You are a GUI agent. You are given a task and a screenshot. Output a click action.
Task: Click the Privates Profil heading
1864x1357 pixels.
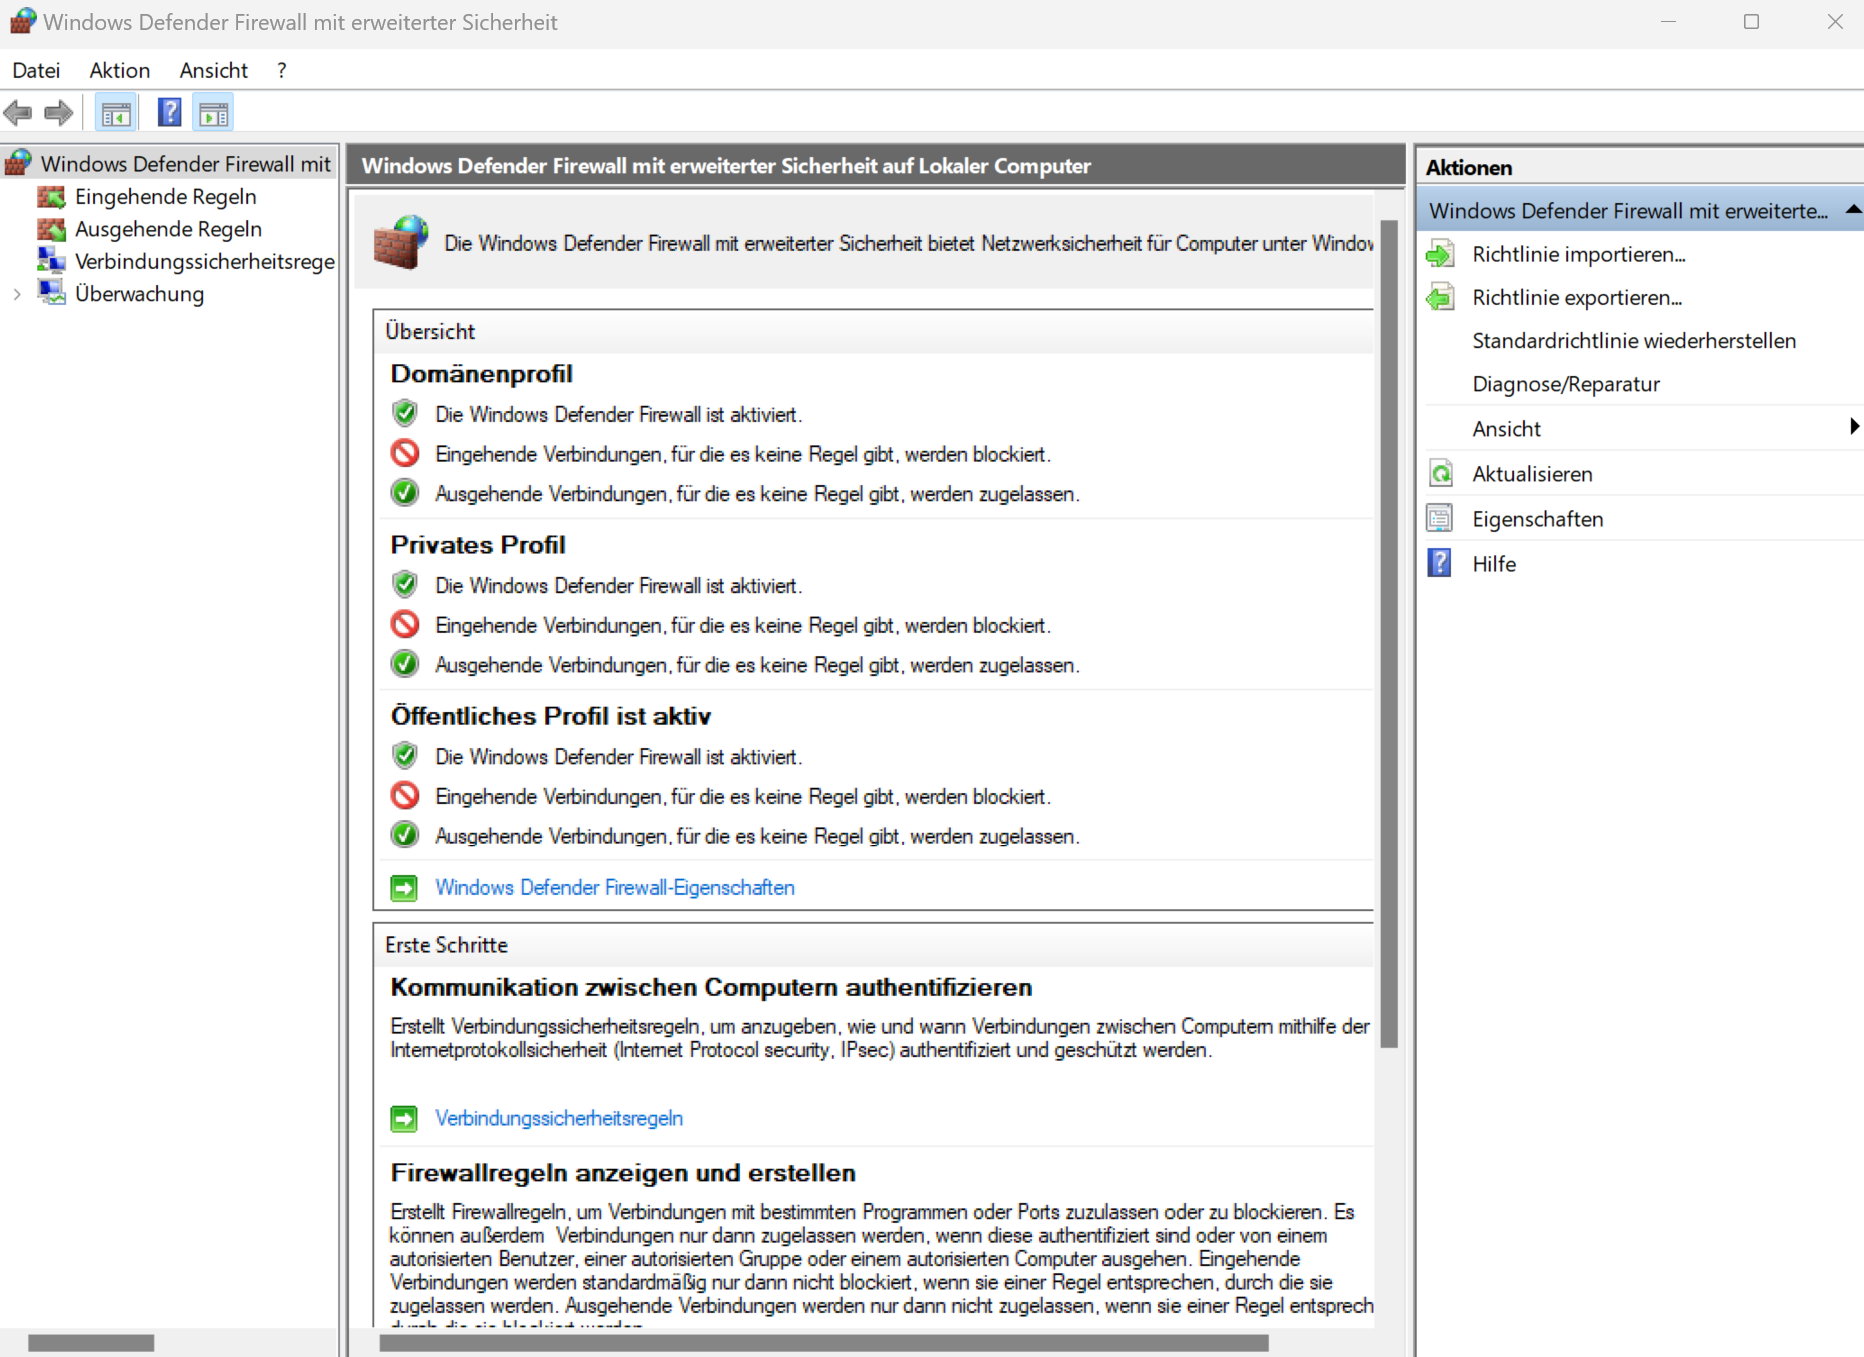(477, 544)
